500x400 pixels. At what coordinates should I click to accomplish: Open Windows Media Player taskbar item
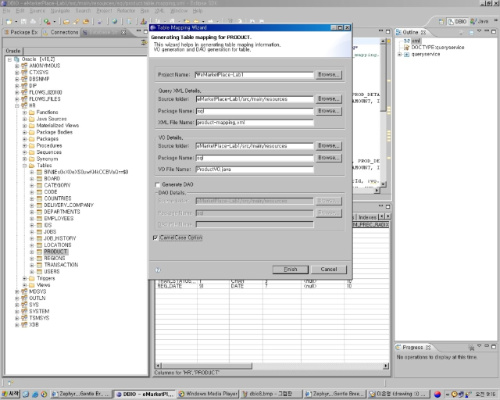pos(208,394)
